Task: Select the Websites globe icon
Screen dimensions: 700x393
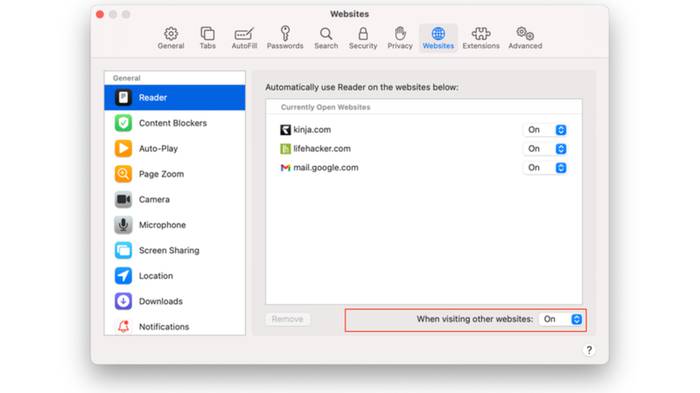Action: tap(438, 33)
